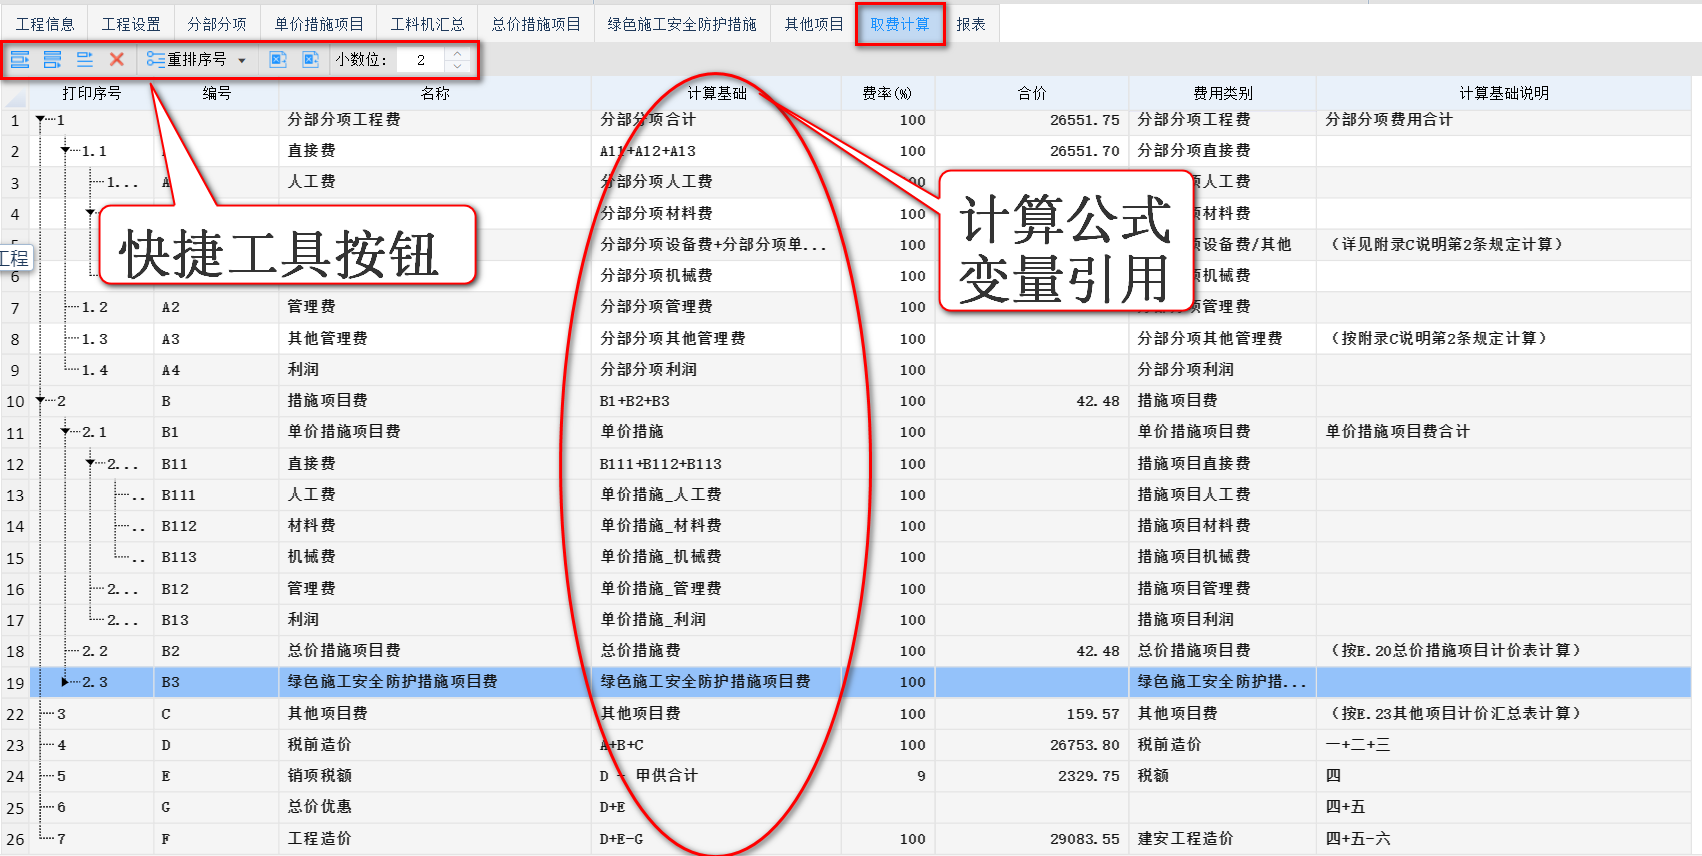Click the Excel icon beside the 小数位 label

coord(311,60)
